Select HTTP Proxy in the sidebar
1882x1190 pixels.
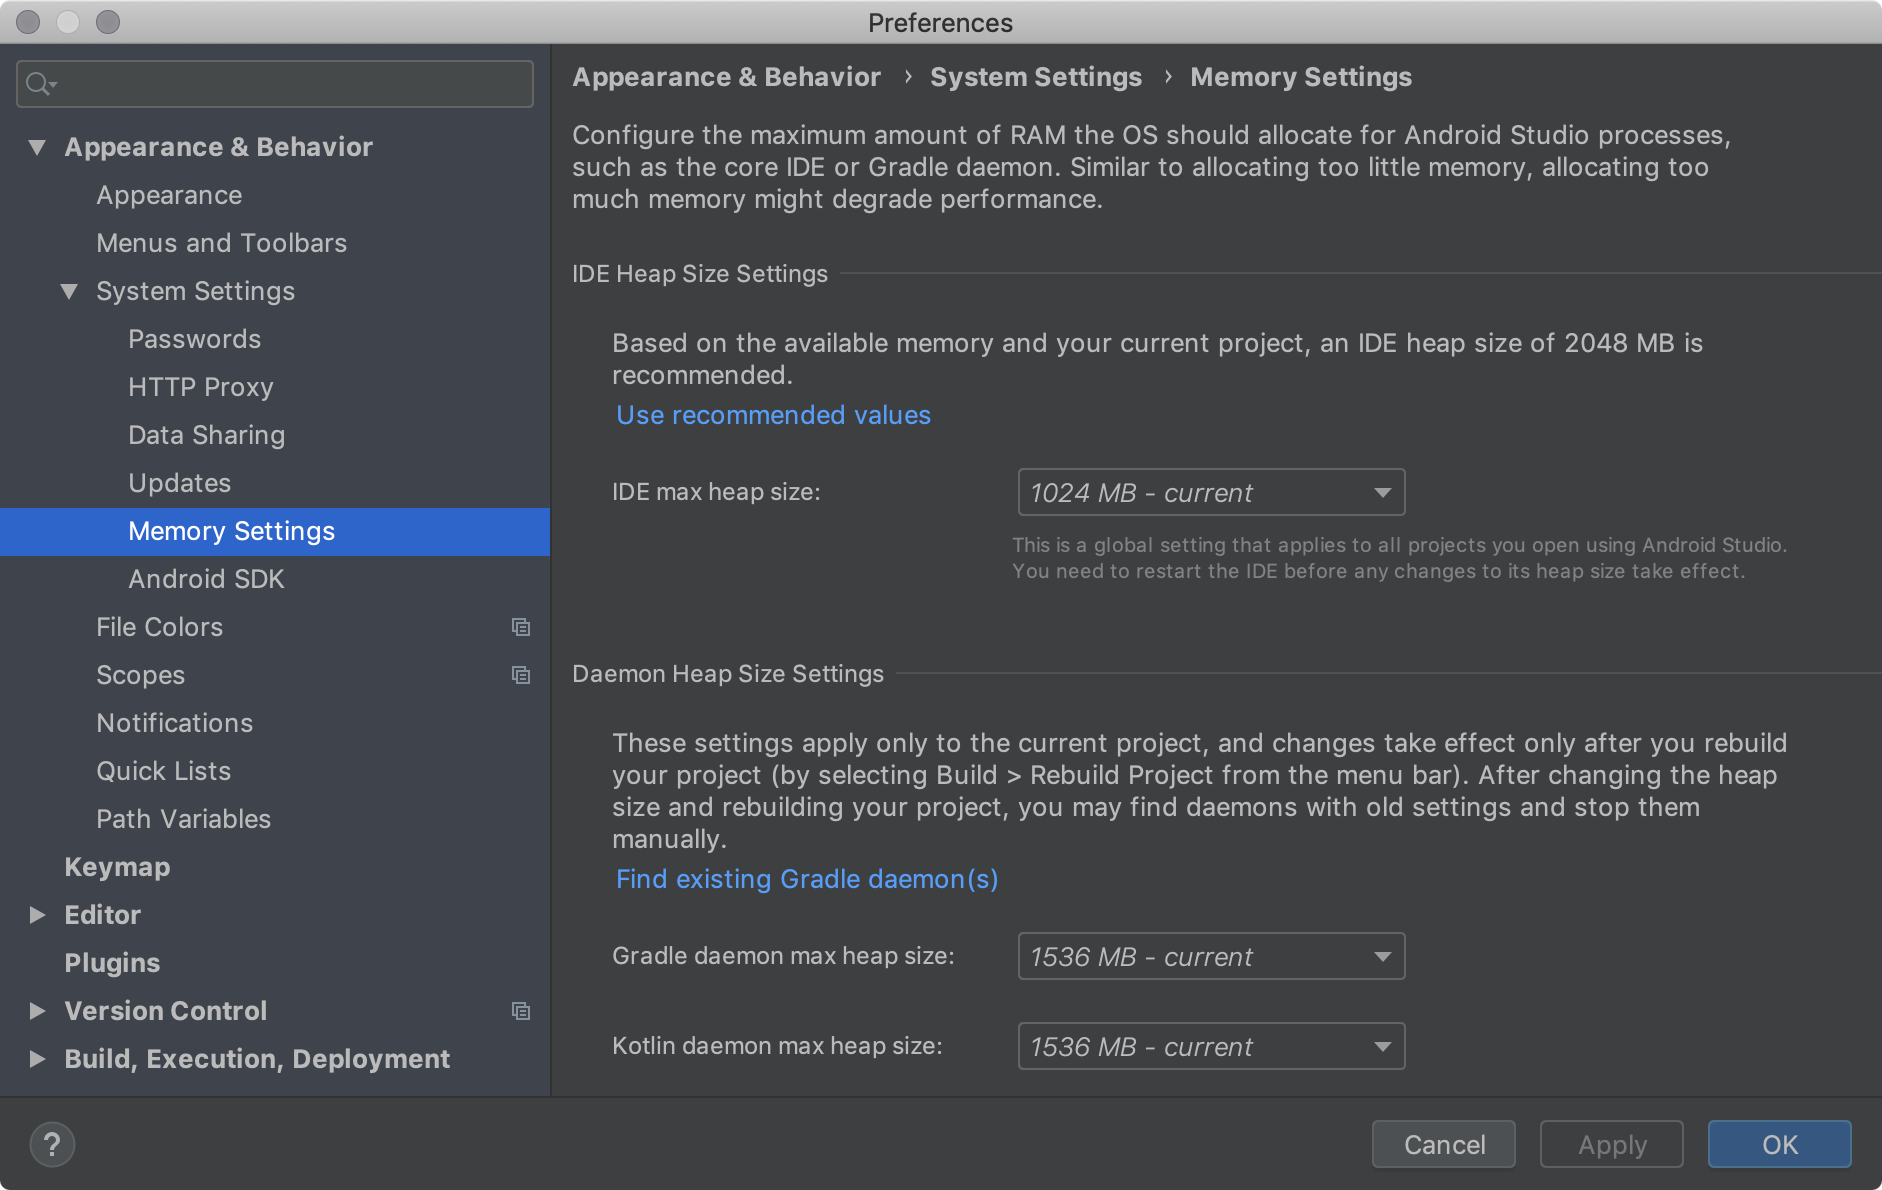pyautogui.click(x=200, y=387)
